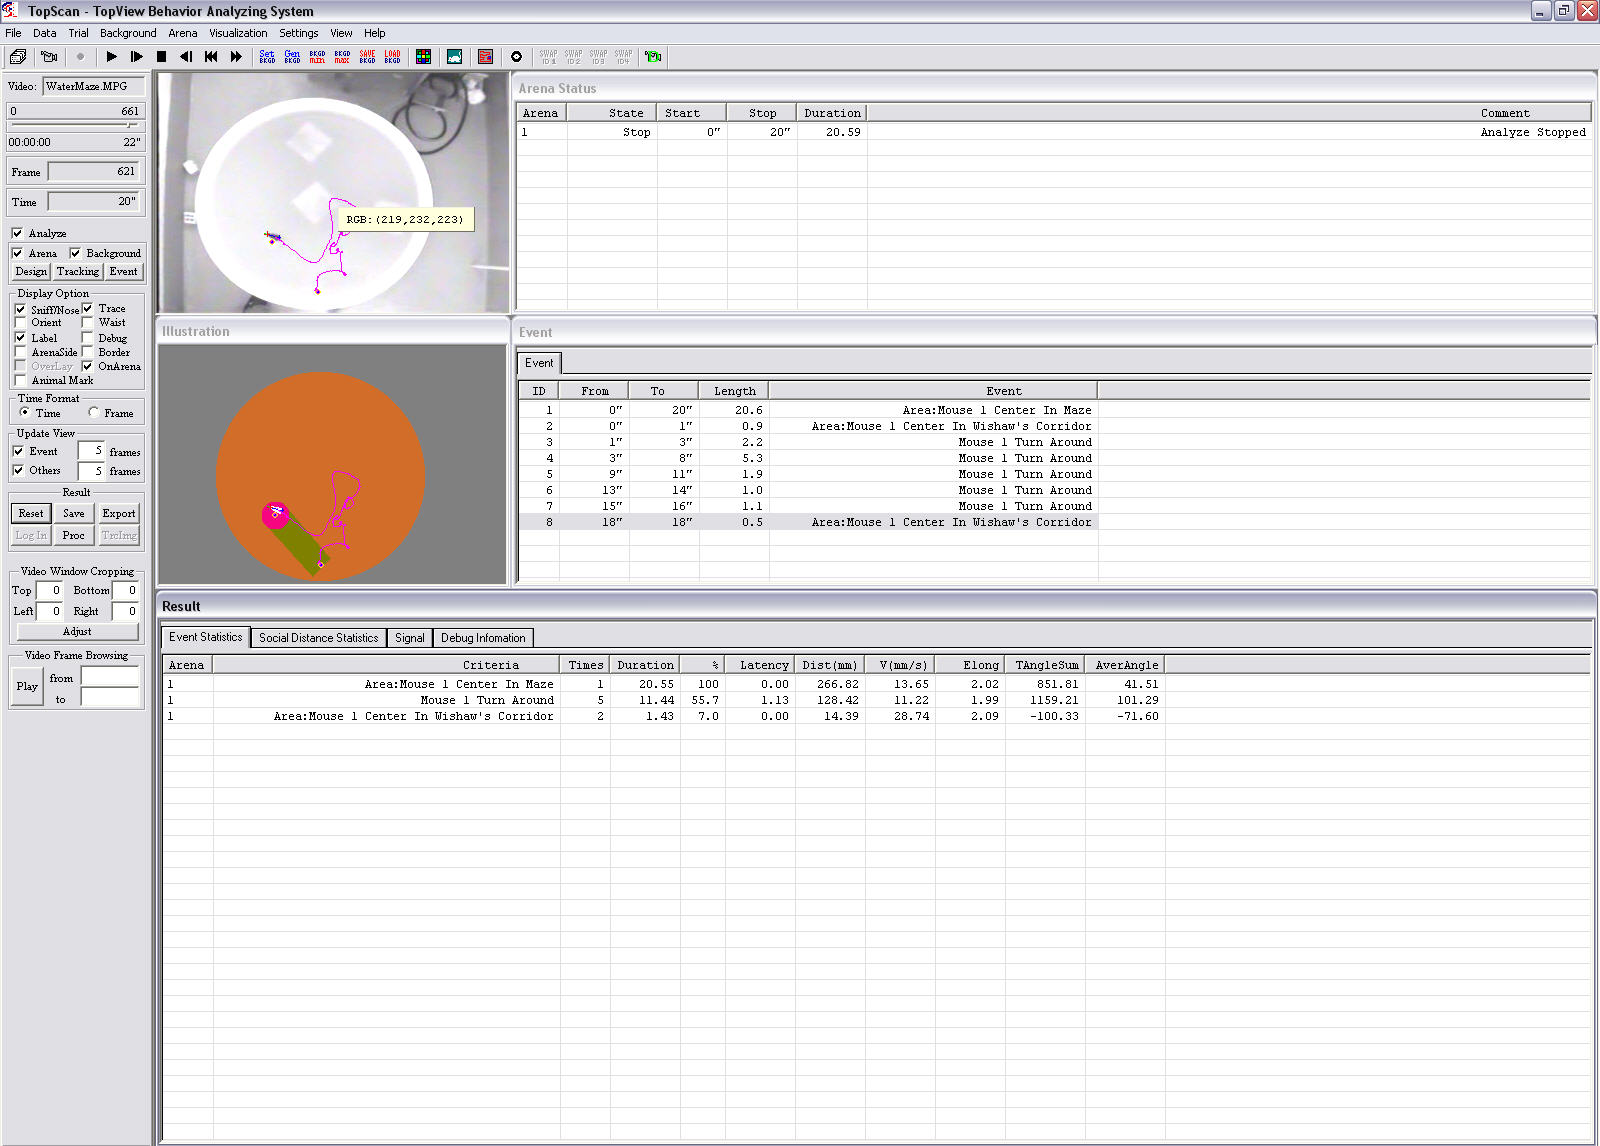This screenshot has height=1146, width=1600.
Task: Enable the Animal Mark checkbox
Action: click(x=20, y=380)
